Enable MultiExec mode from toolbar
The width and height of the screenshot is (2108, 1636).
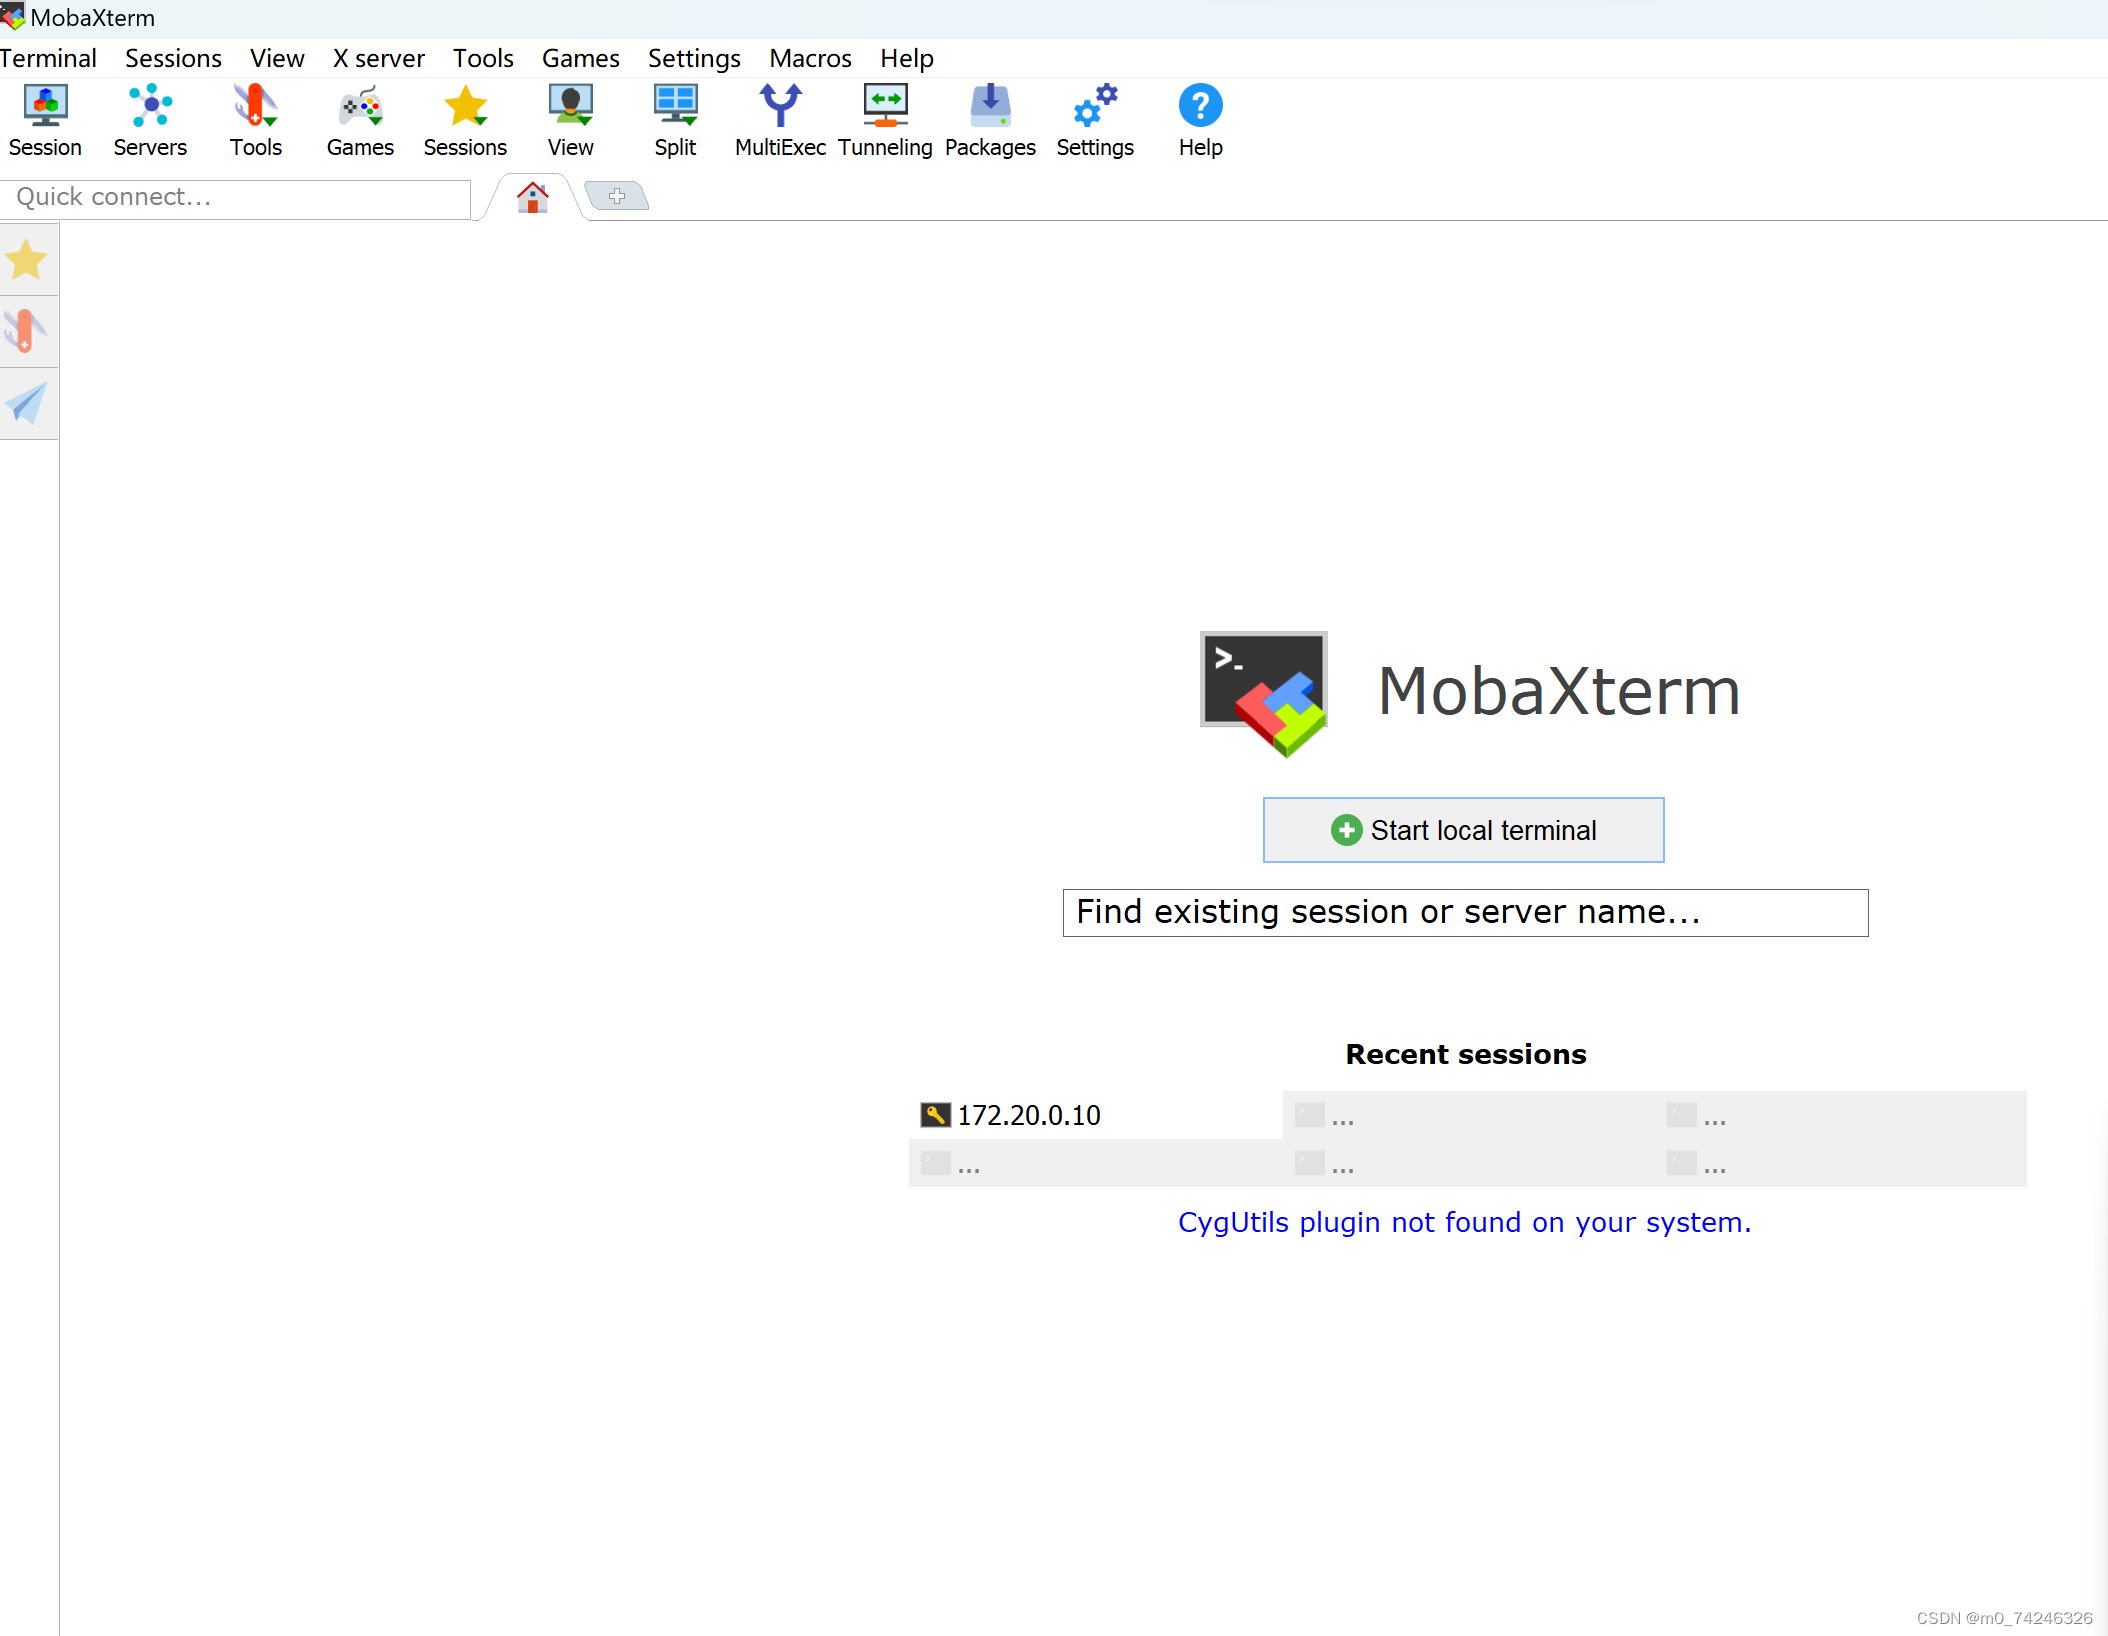780,120
